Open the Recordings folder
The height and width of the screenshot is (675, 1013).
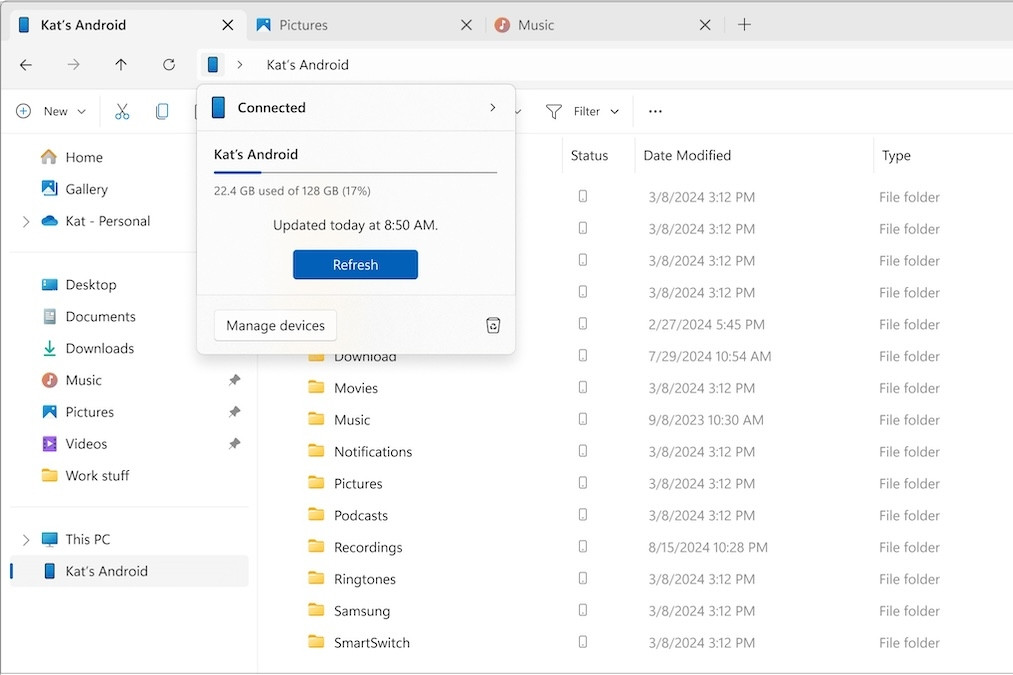point(368,547)
